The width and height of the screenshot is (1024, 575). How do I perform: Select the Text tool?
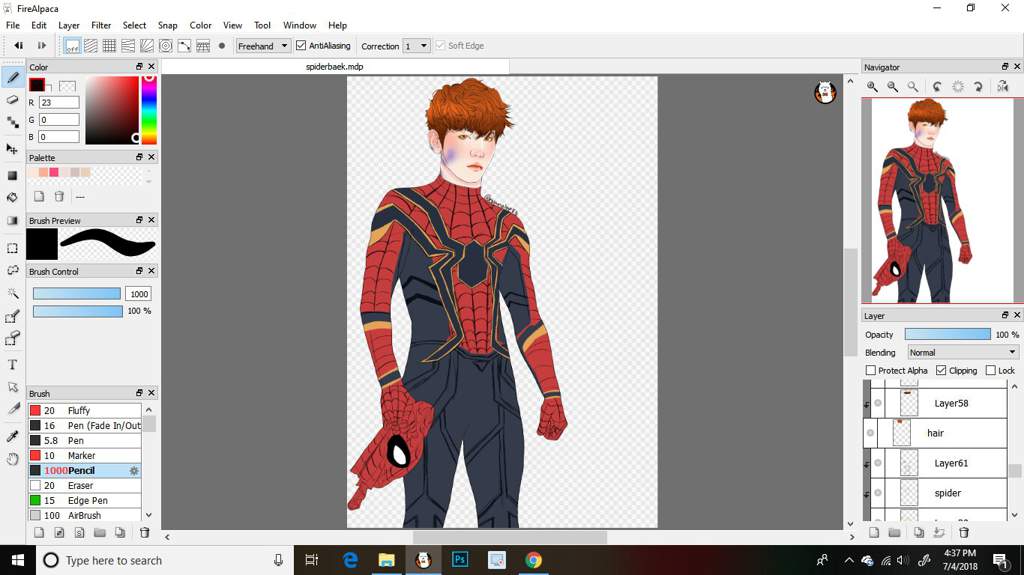12,365
